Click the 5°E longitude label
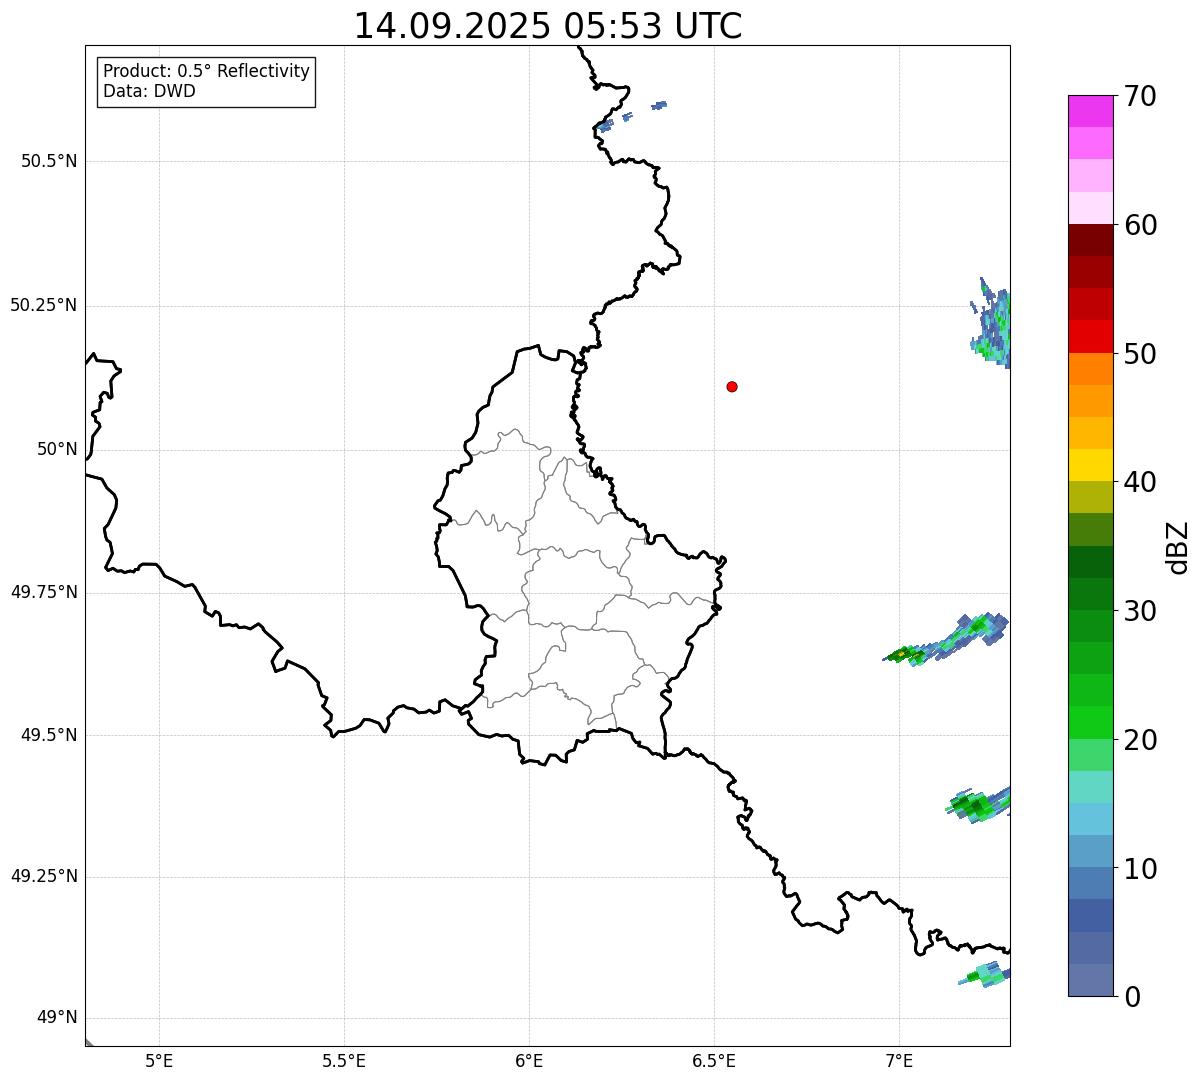The image size is (1202, 1081). (159, 1060)
